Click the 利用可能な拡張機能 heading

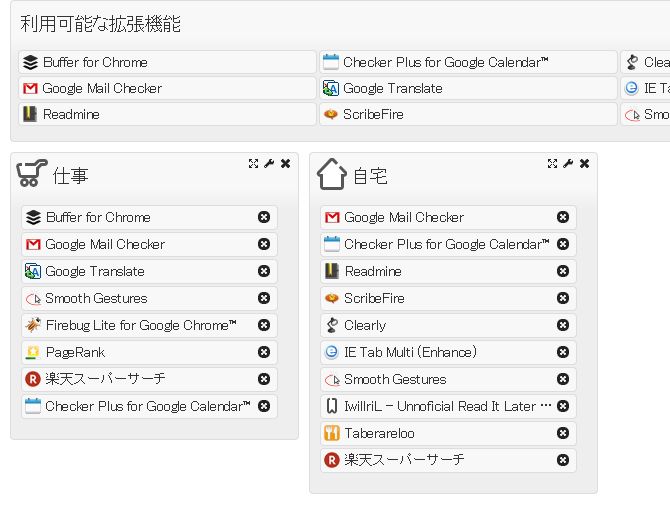(x=100, y=24)
